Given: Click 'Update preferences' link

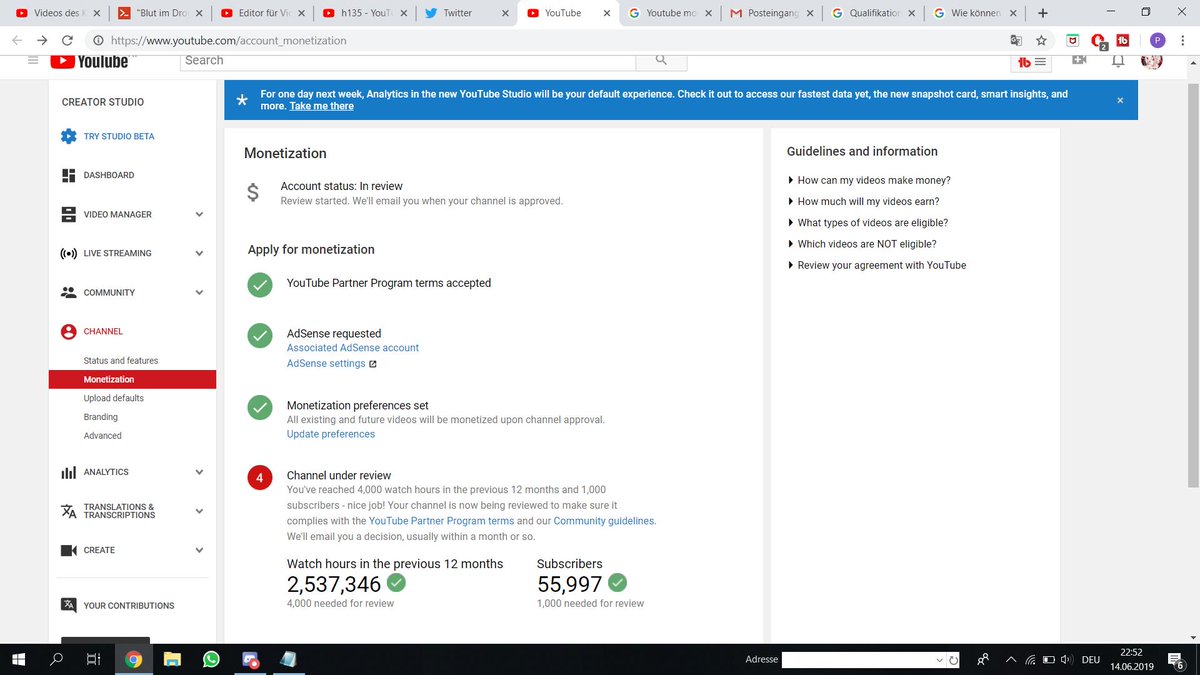Looking at the screenshot, I should (x=331, y=434).
